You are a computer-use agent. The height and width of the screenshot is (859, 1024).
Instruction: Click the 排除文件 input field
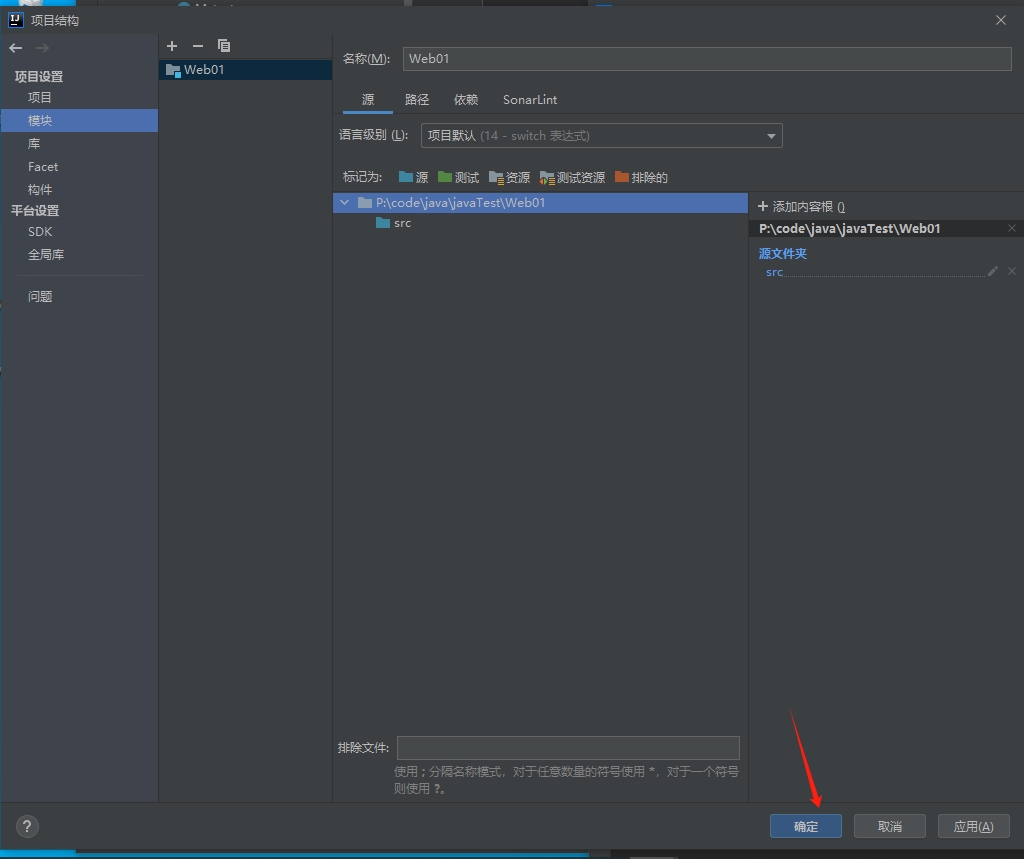[568, 748]
